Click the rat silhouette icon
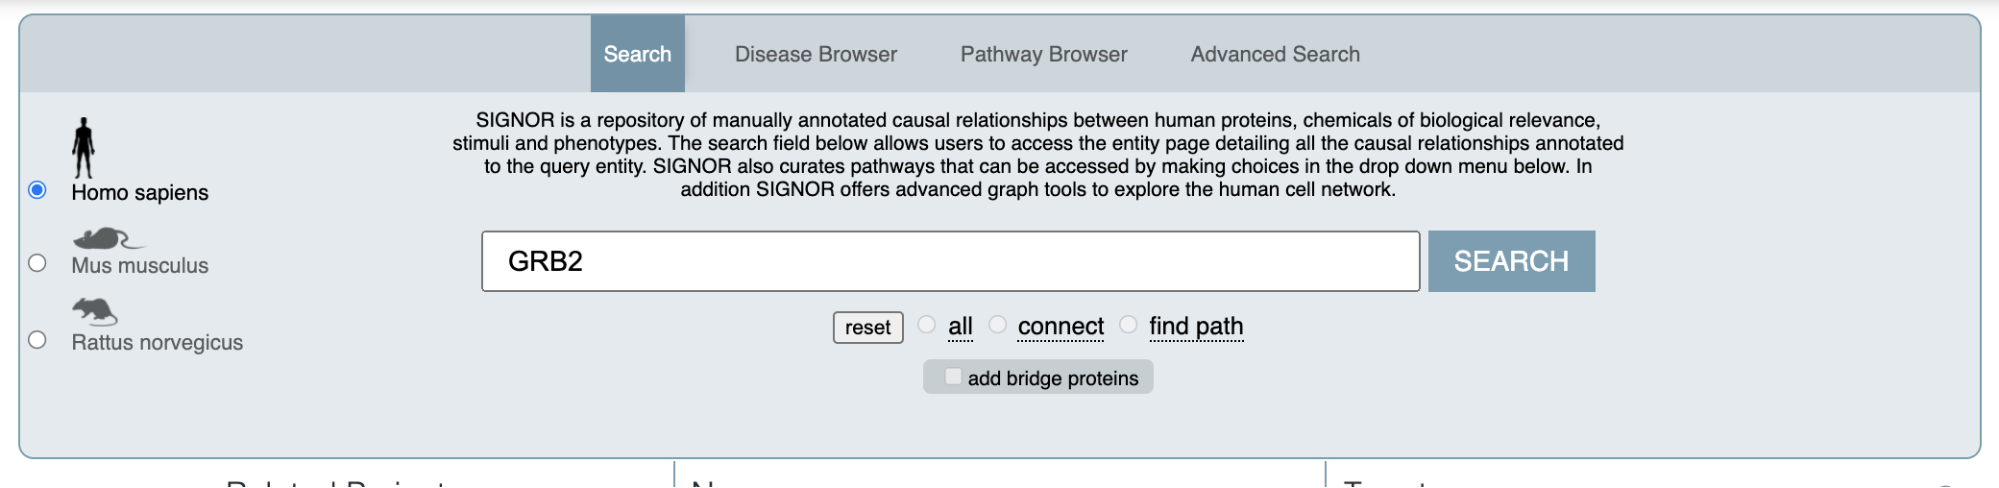 (95, 312)
